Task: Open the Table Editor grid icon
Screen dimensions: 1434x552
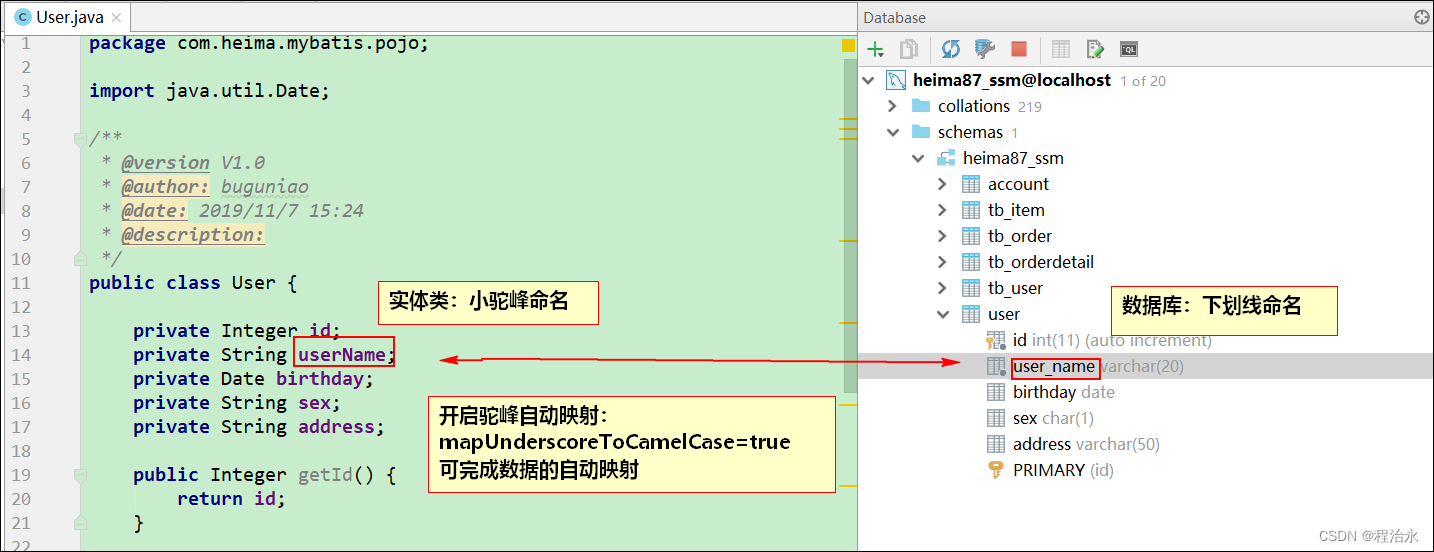Action: [x=1061, y=49]
